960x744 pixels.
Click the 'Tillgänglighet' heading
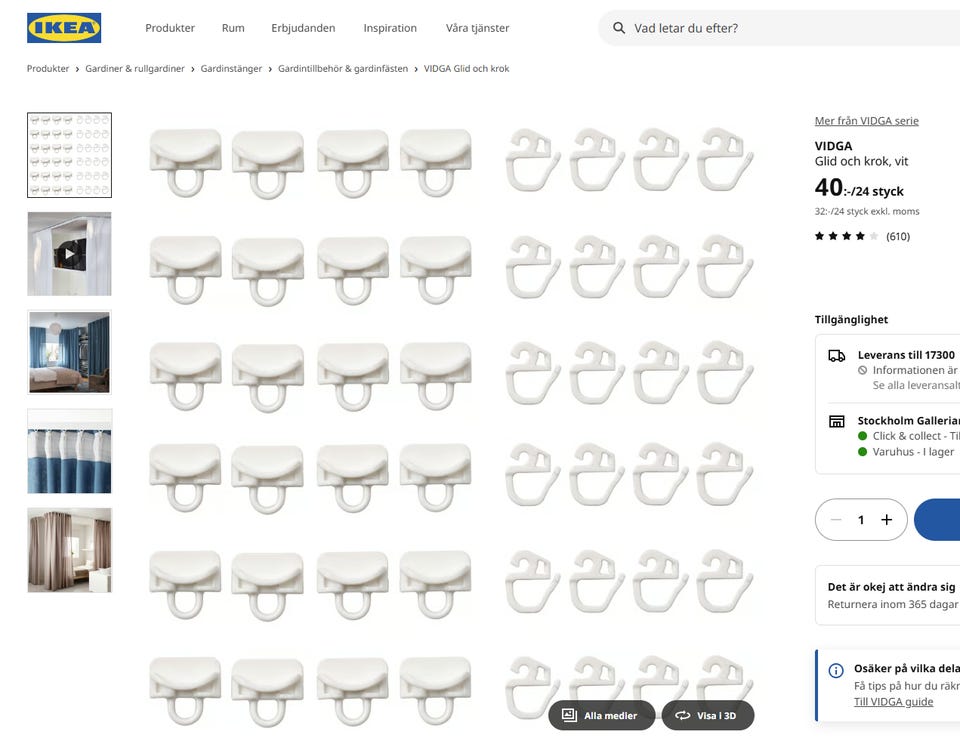coord(851,320)
